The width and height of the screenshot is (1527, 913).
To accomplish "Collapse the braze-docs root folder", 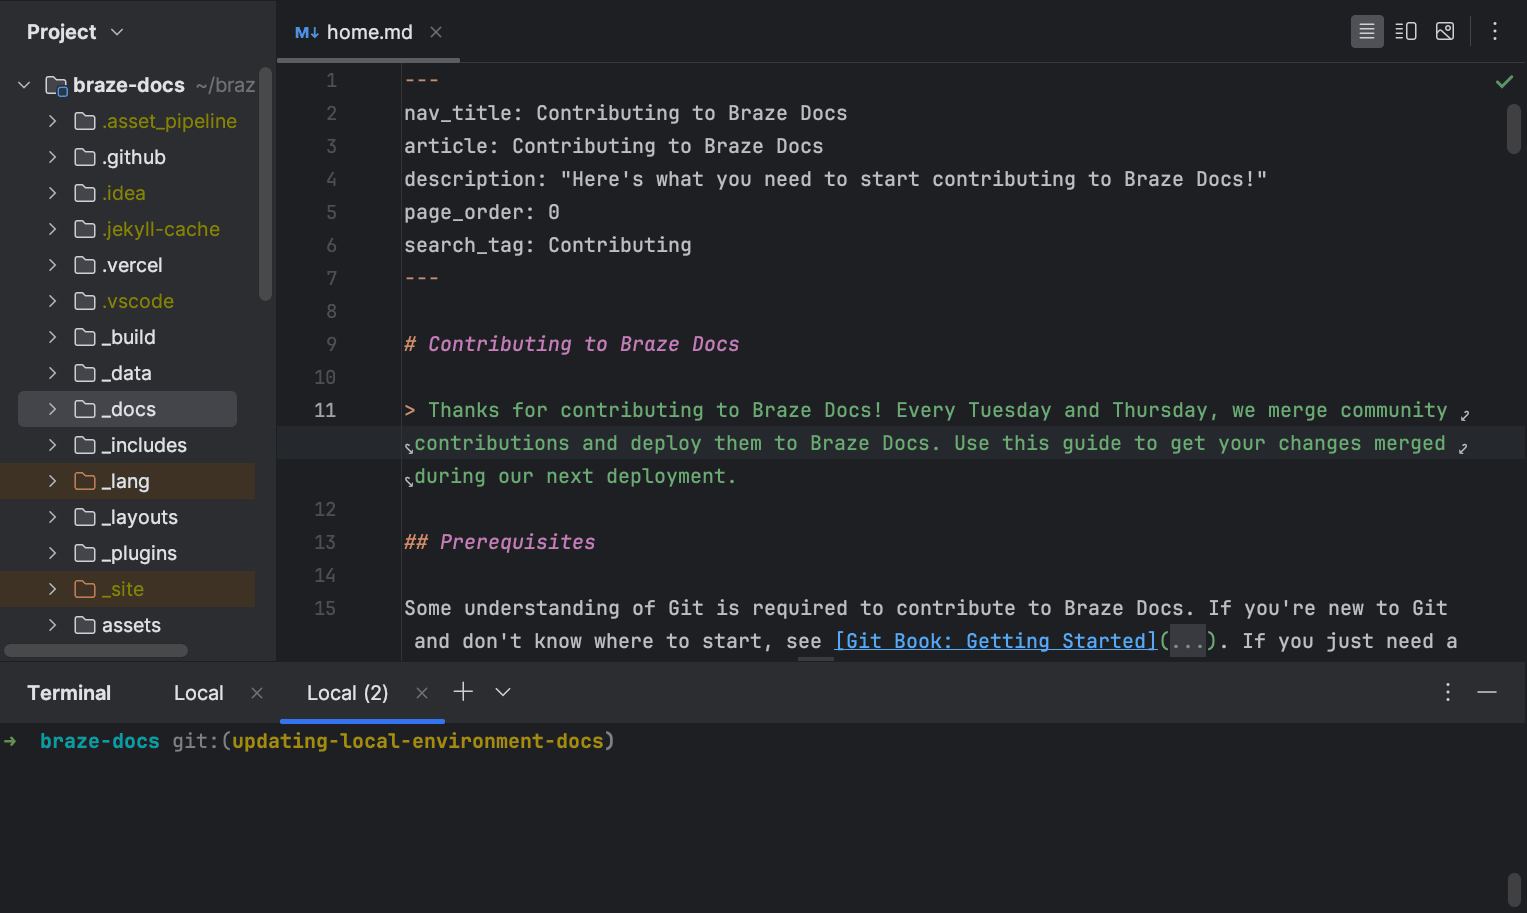I will coord(24,85).
